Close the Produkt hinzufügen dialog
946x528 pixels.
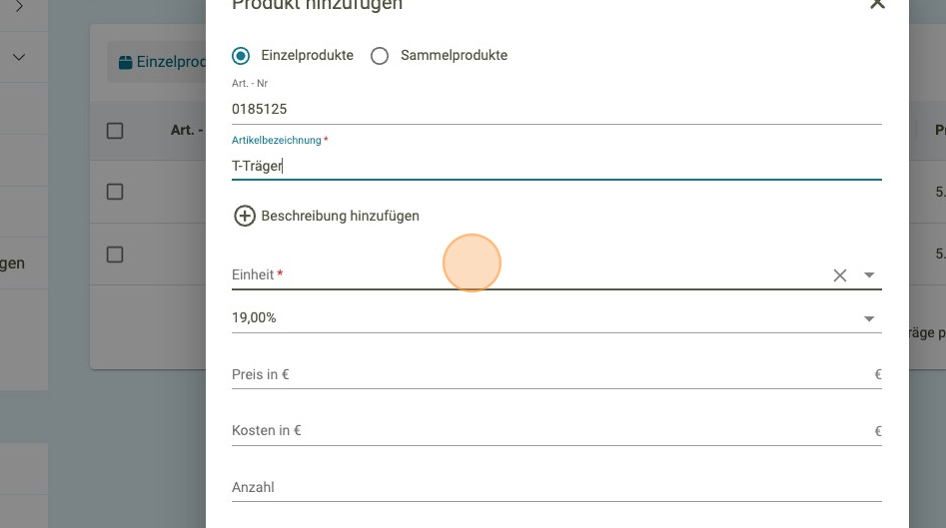(x=877, y=5)
